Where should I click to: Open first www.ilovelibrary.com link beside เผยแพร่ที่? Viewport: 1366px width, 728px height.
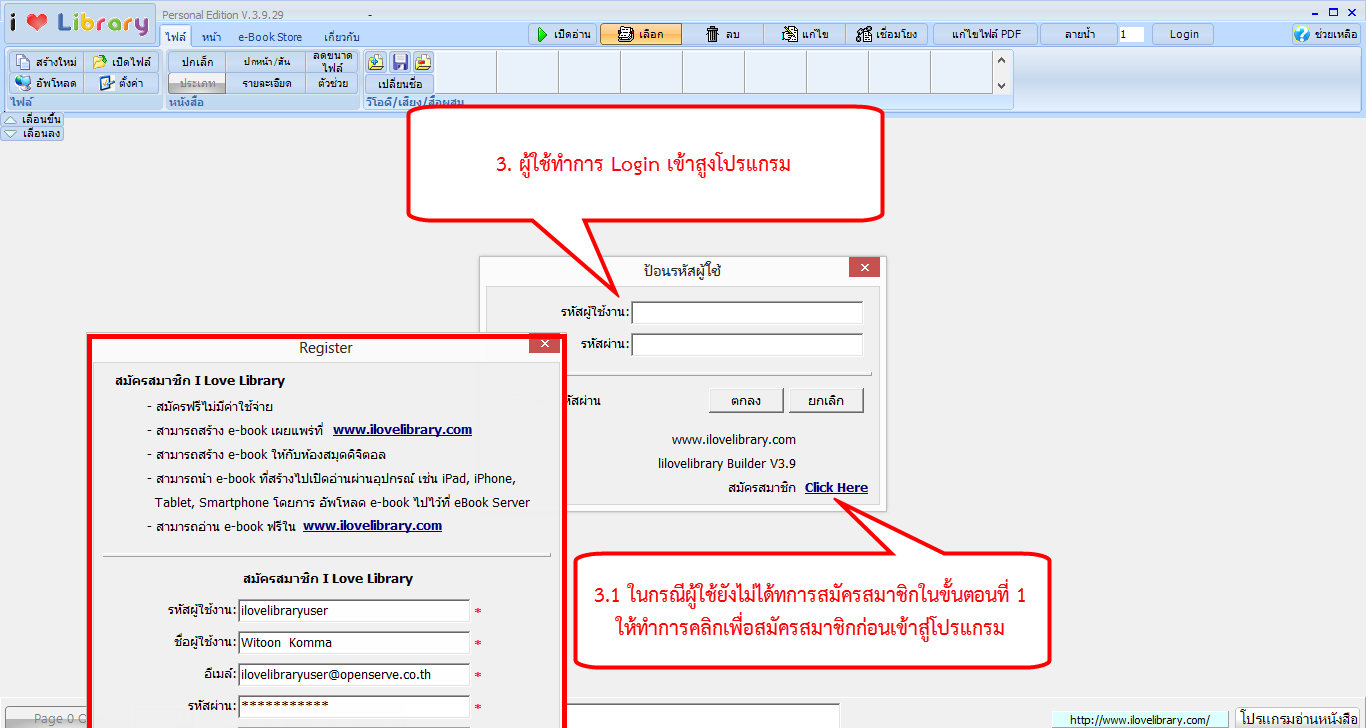point(402,430)
